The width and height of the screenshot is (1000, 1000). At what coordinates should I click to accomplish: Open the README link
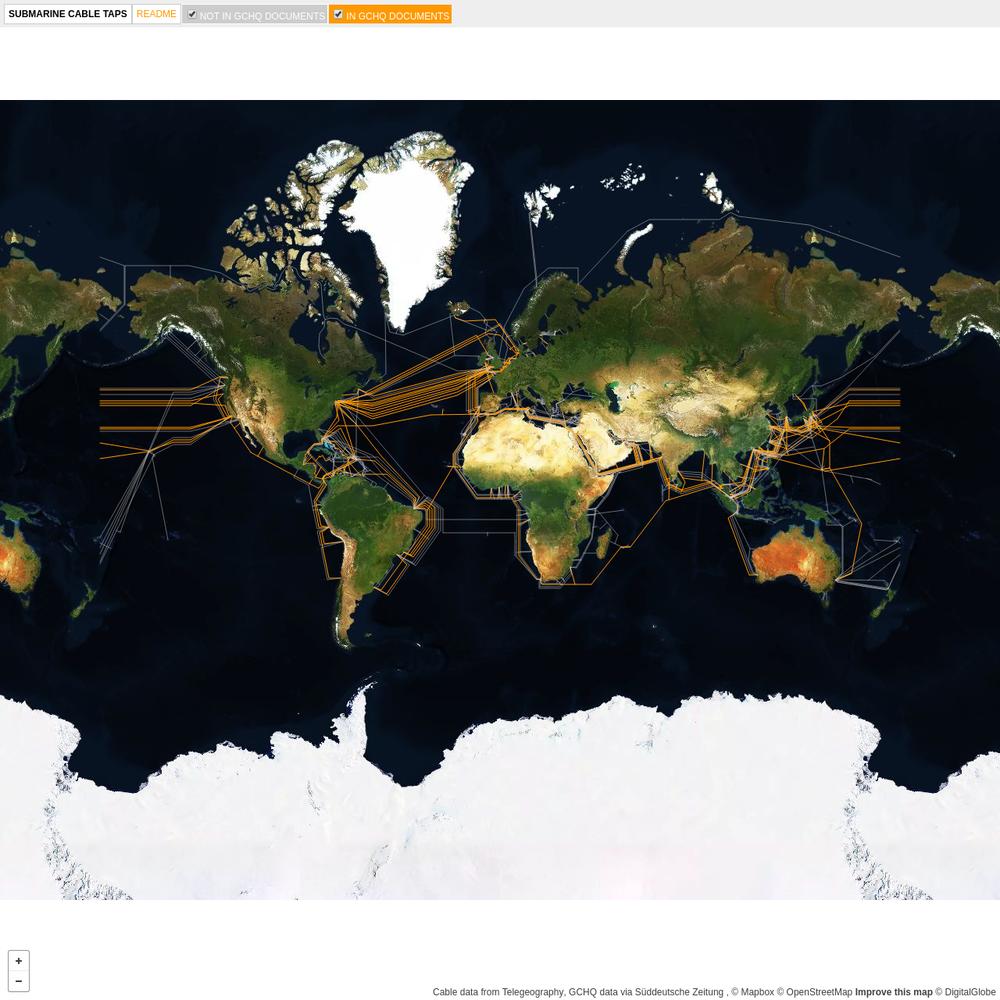pyautogui.click(x=156, y=14)
